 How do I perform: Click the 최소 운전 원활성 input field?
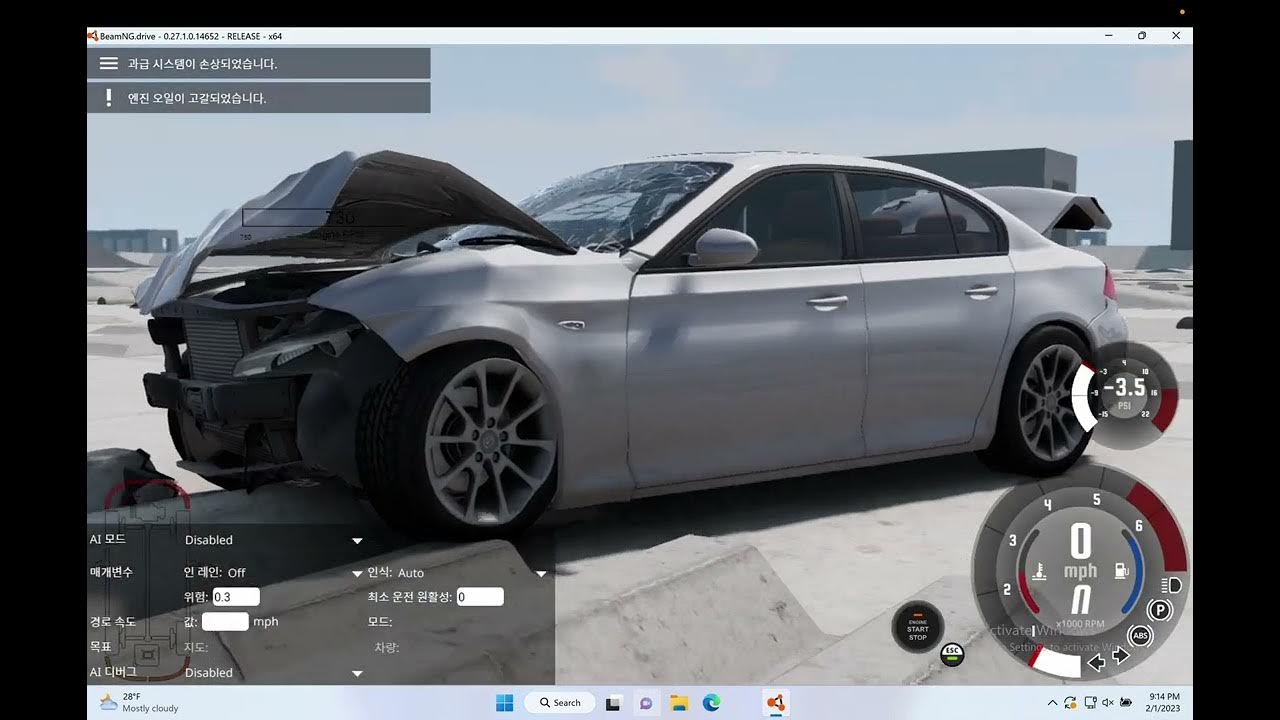(x=480, y=597)
